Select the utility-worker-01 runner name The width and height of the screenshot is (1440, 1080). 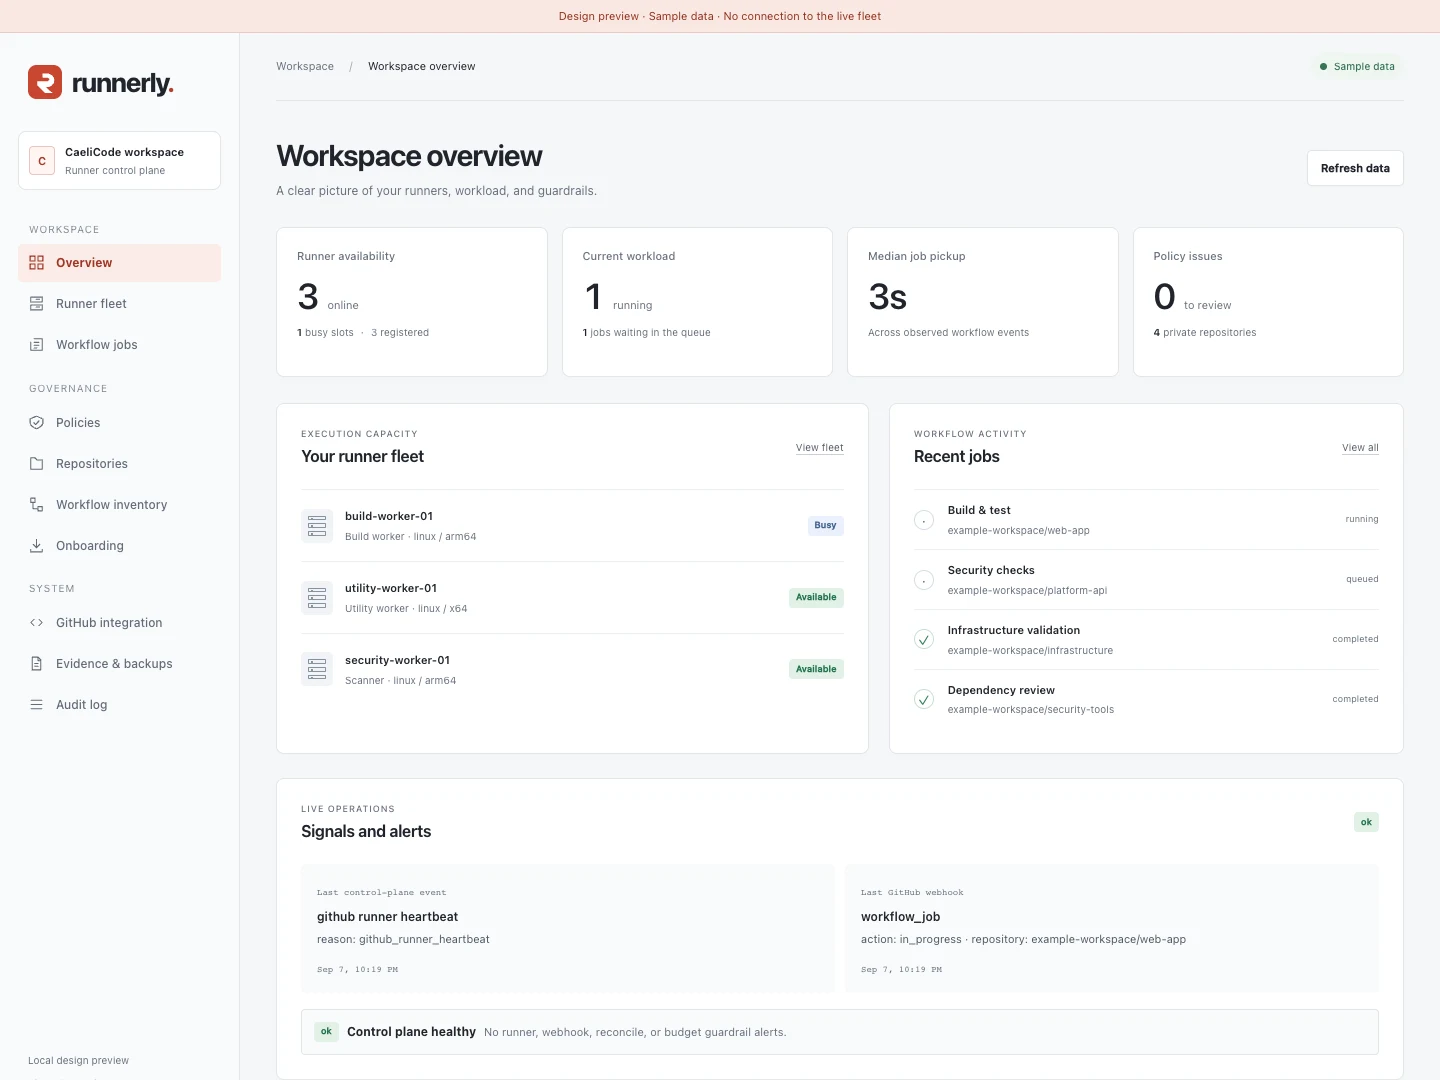point(391,589)
